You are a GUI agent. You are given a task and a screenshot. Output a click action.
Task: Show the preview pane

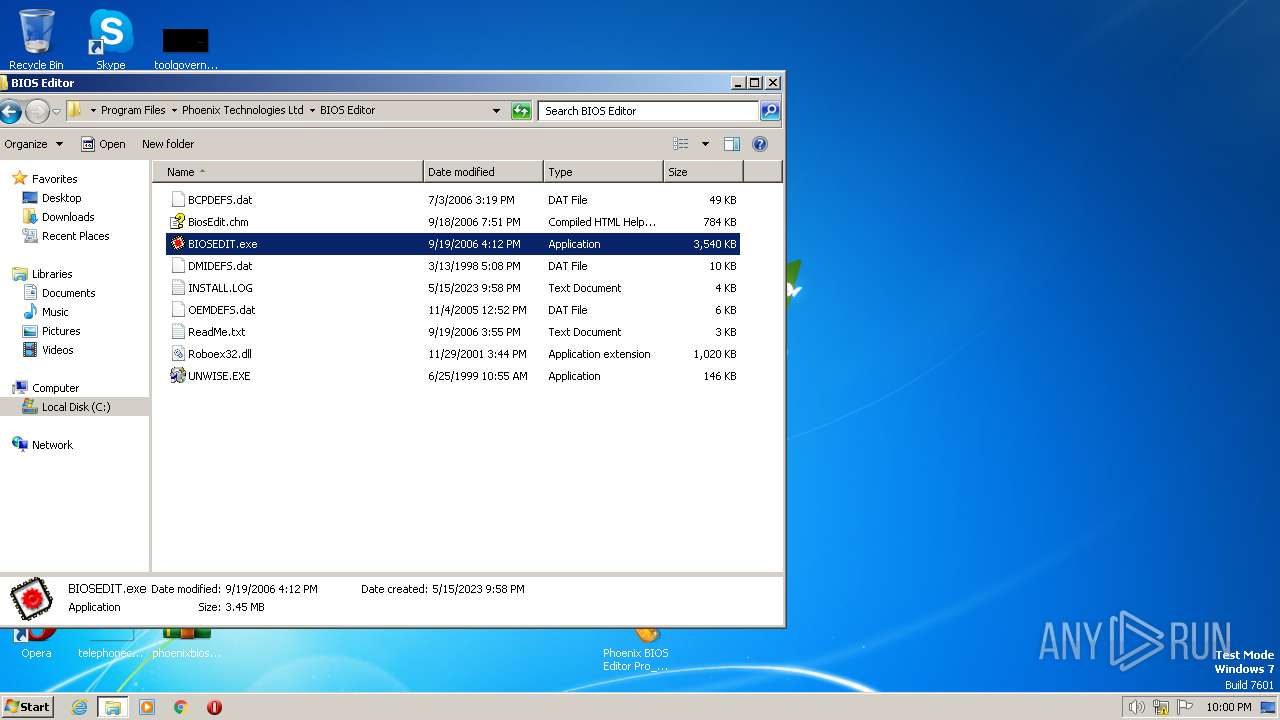tap(732, 144)
